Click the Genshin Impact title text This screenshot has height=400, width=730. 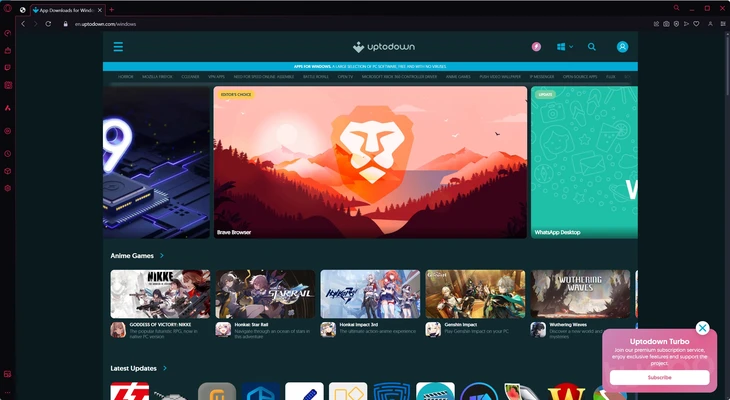click(460, 325)
